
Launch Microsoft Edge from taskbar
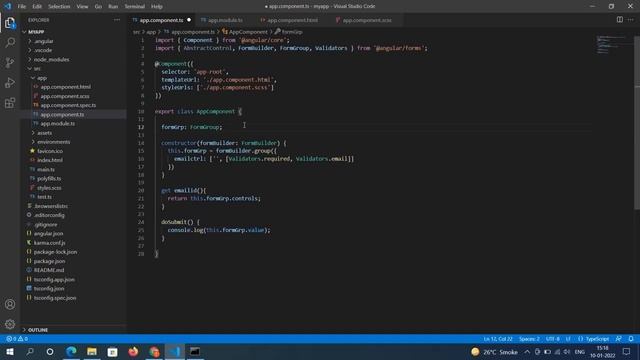[71, 351]
